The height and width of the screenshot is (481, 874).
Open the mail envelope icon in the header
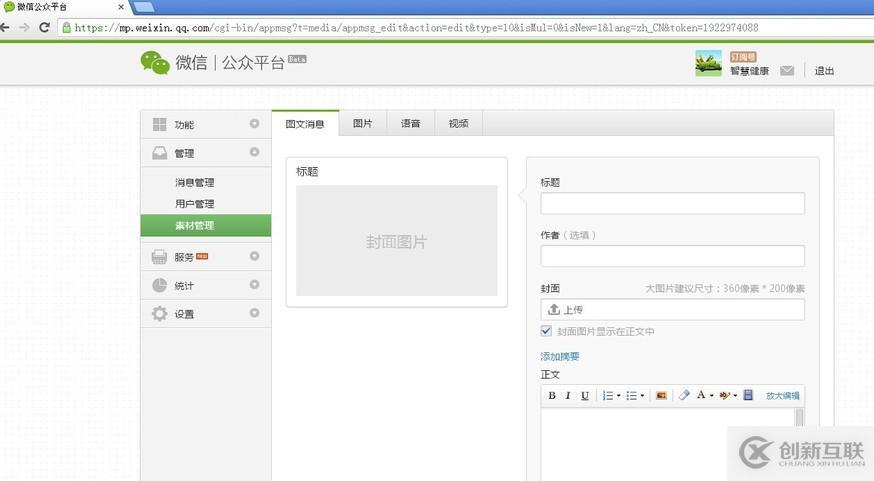(787, 70)
